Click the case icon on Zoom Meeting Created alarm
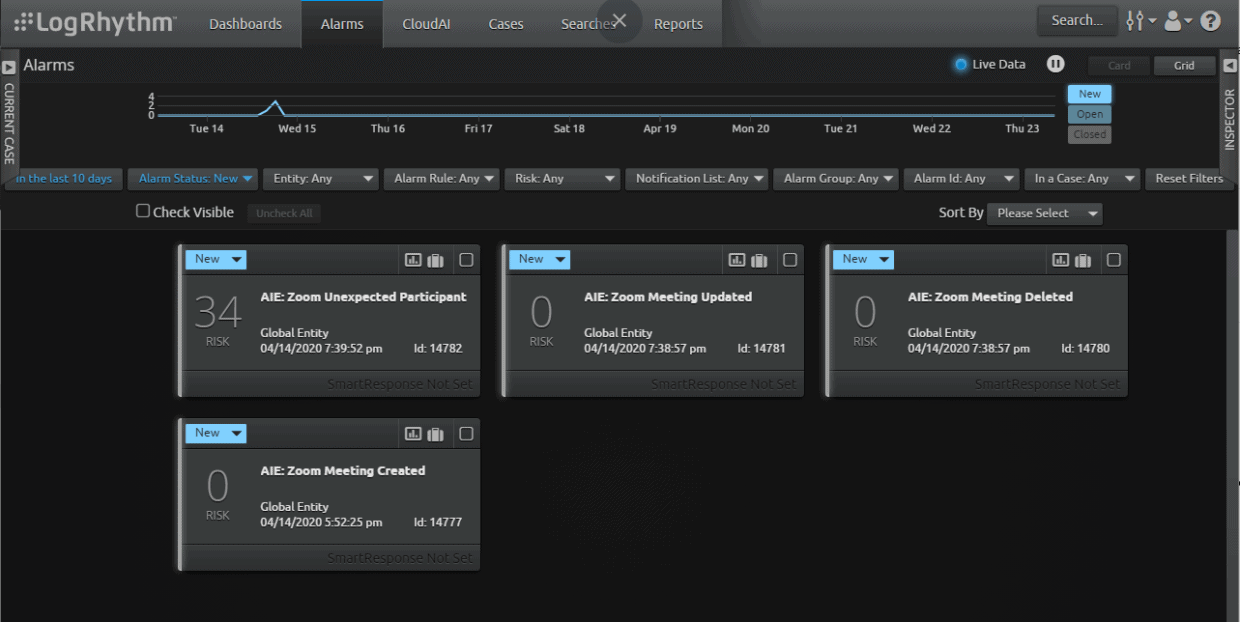Image resolution: width=1240 pixels, height=622 pixels. 435,433
